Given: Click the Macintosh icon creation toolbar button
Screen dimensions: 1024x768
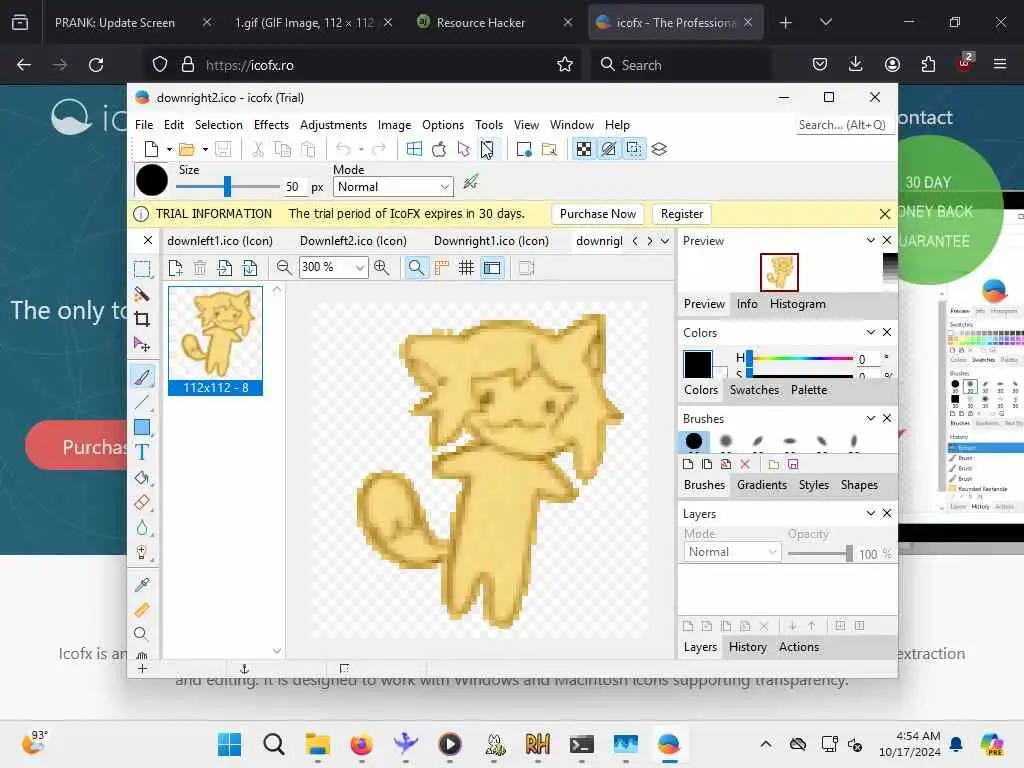Looking at the screenshot, I should point(439,149).
